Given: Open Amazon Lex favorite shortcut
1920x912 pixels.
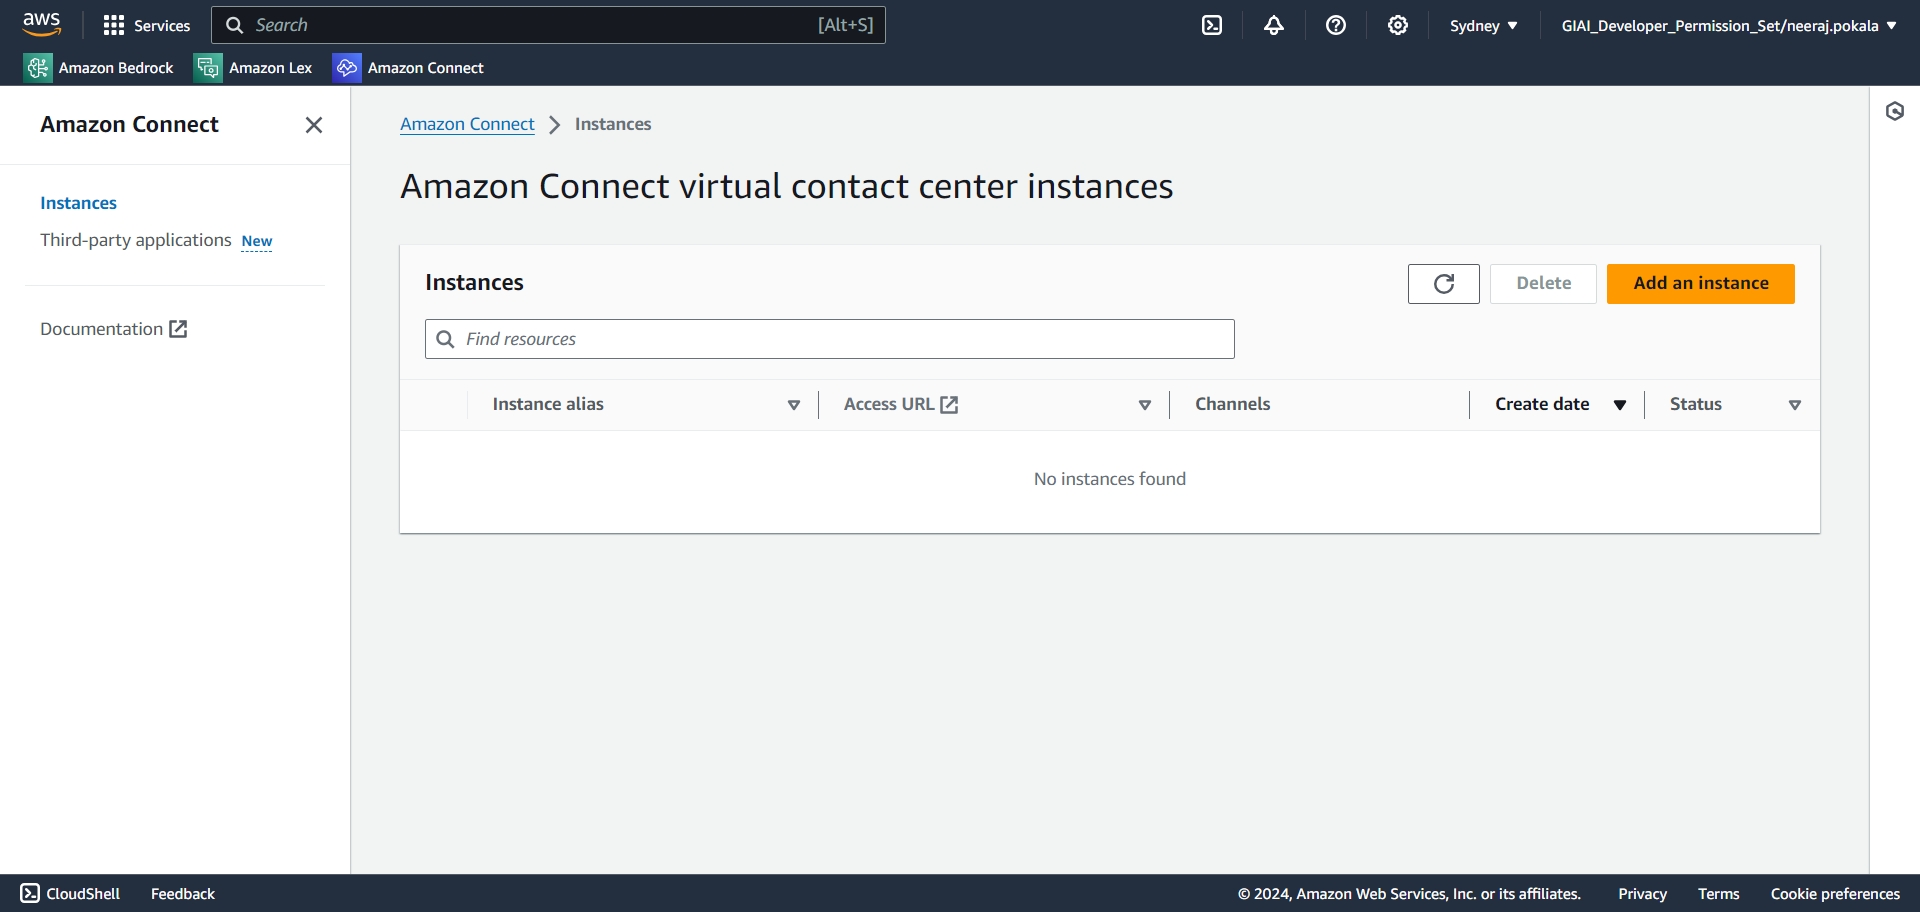Looking at the screenshot, I should click(x=254, y=67).
